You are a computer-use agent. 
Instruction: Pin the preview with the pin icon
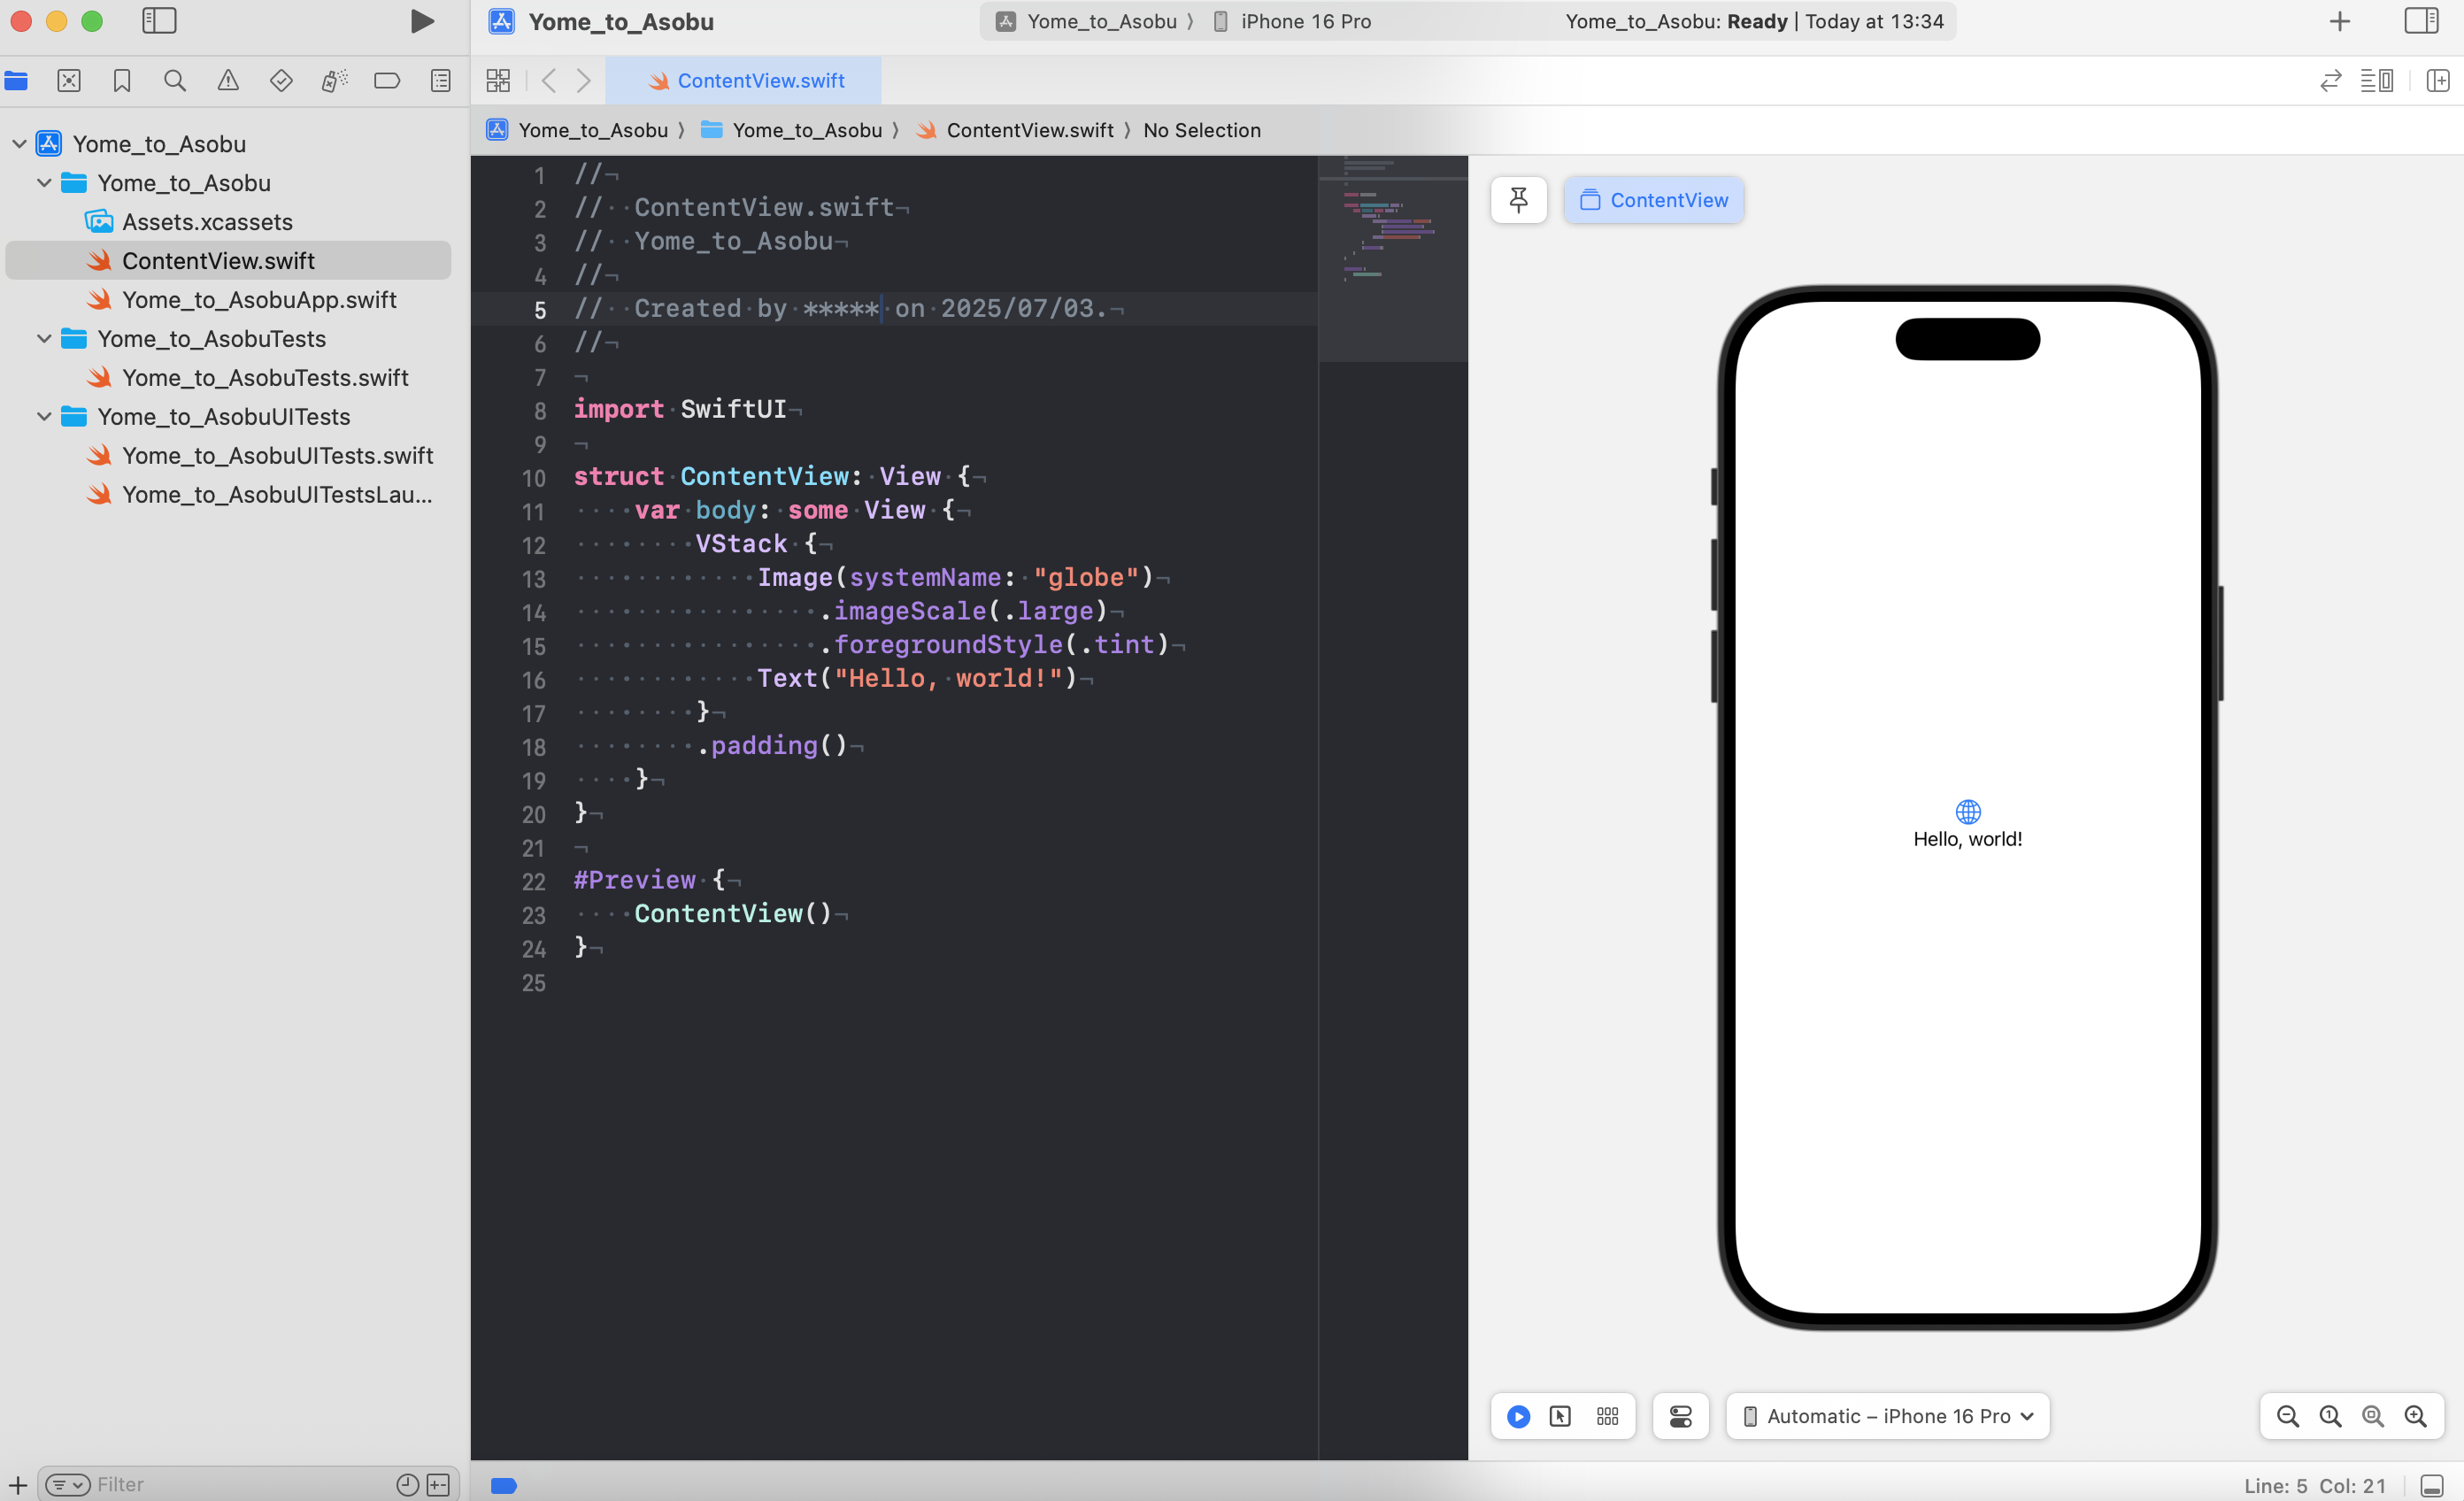click(x=1518, y=200)
